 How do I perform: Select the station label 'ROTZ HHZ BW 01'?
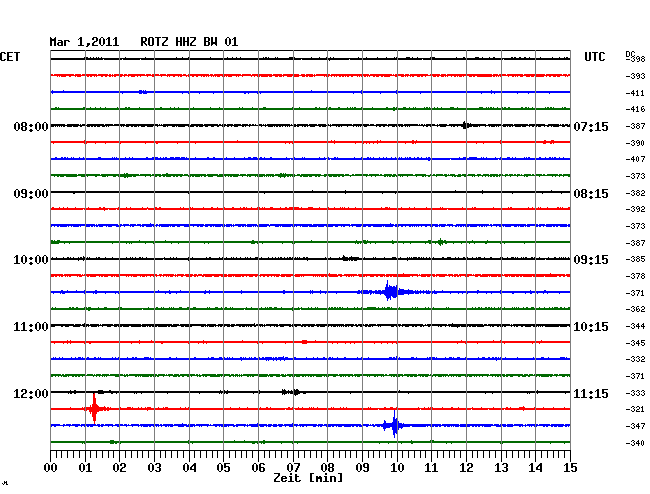coord(189,42)
